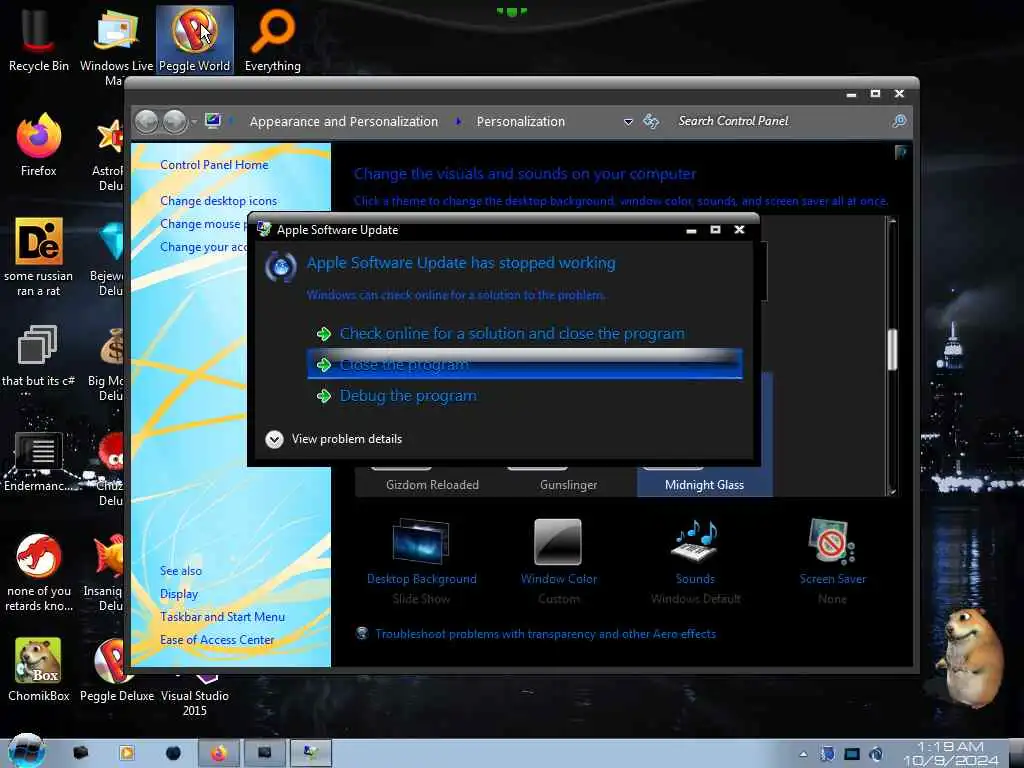1024x768 pixels.
Task: Choose Check online for a solution and close
Action: pyautogui.click(x=524, y=334)
